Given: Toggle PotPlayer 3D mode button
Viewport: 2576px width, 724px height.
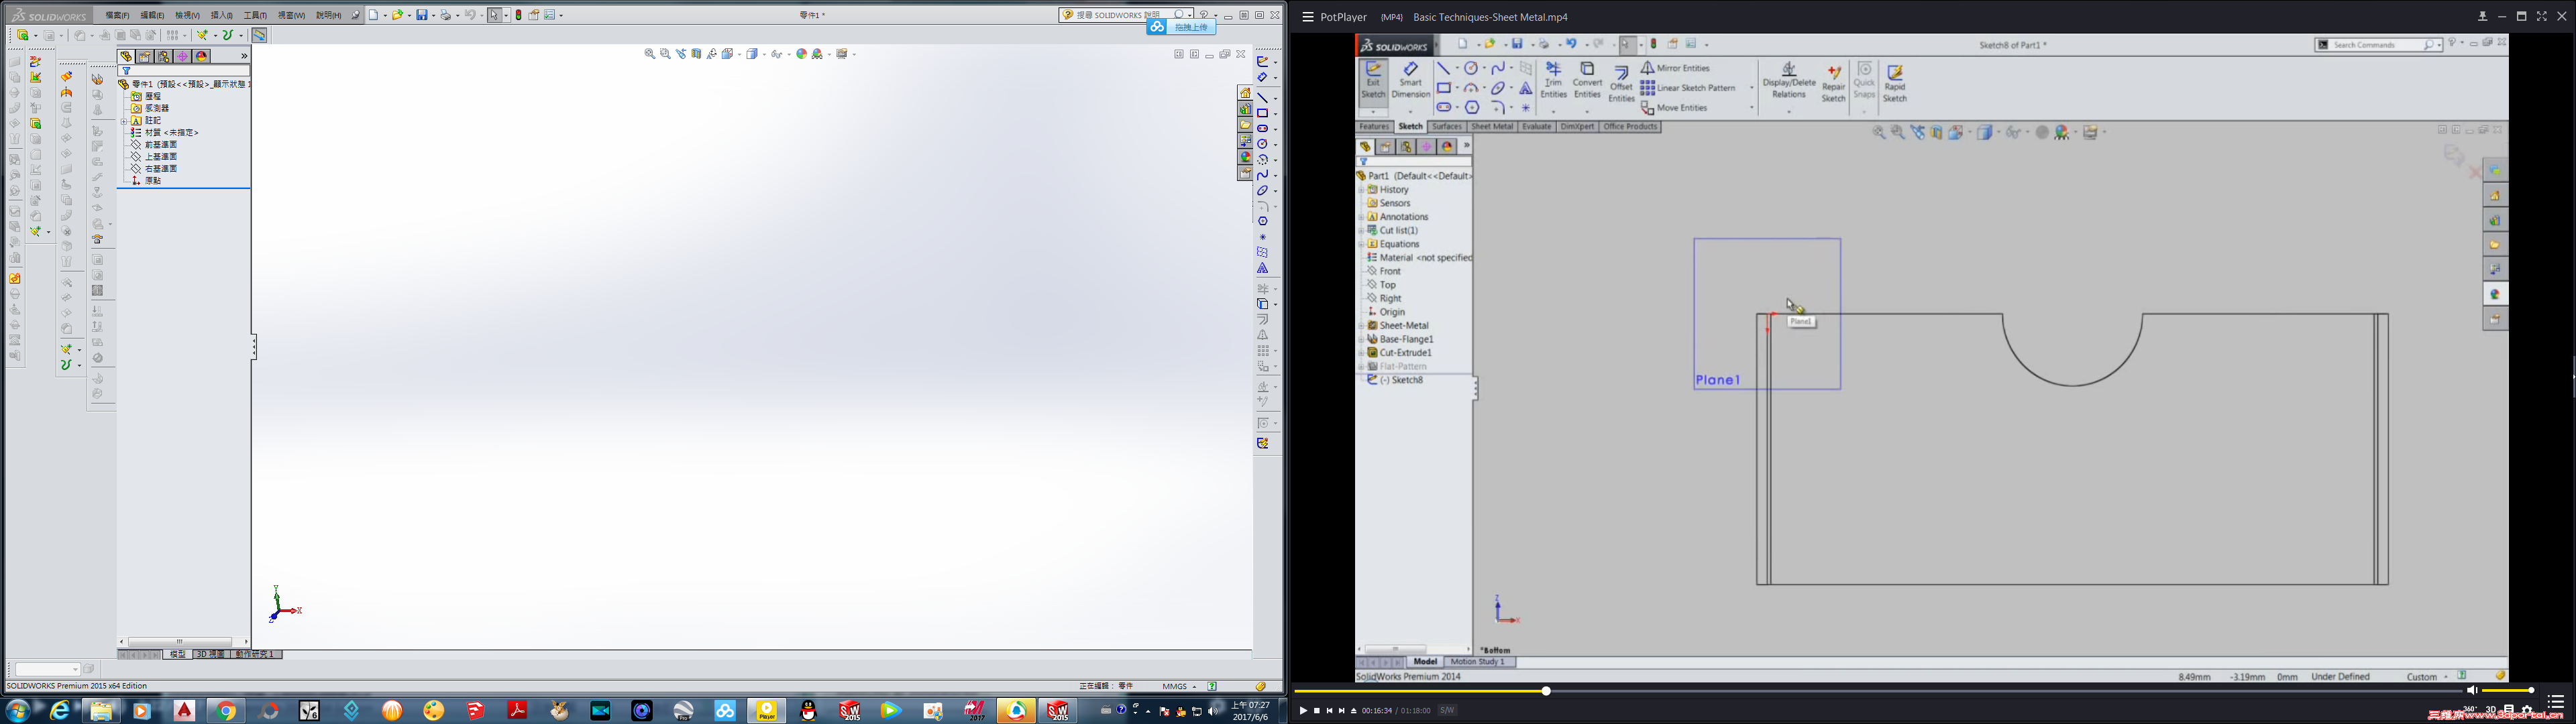Looking at the screenshot, I should point(2491,709).
